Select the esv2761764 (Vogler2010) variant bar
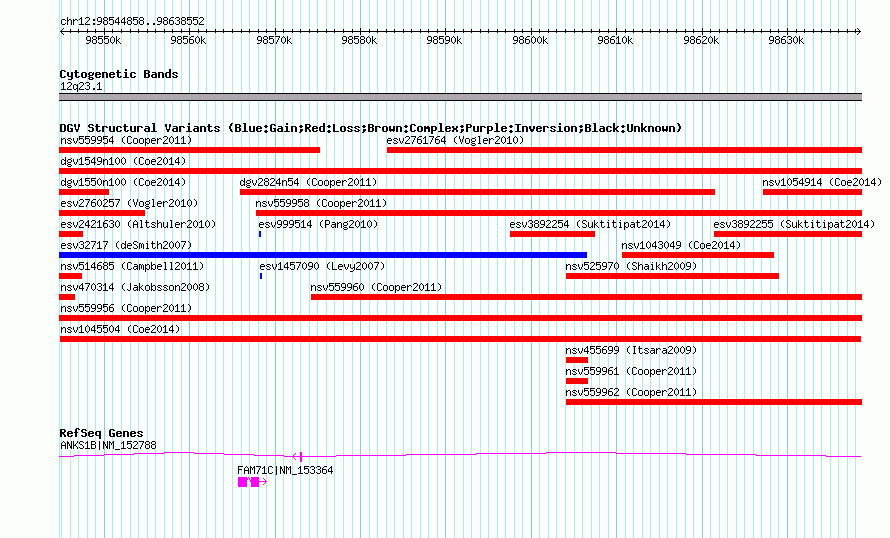890x538 pixels. (x=624, y=150)
